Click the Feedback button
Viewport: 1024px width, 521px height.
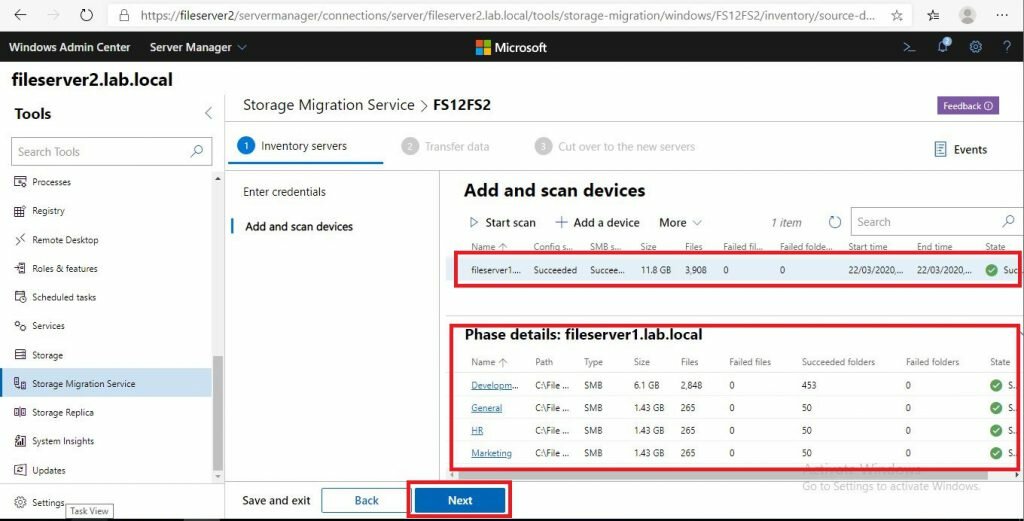pos(967,106)
